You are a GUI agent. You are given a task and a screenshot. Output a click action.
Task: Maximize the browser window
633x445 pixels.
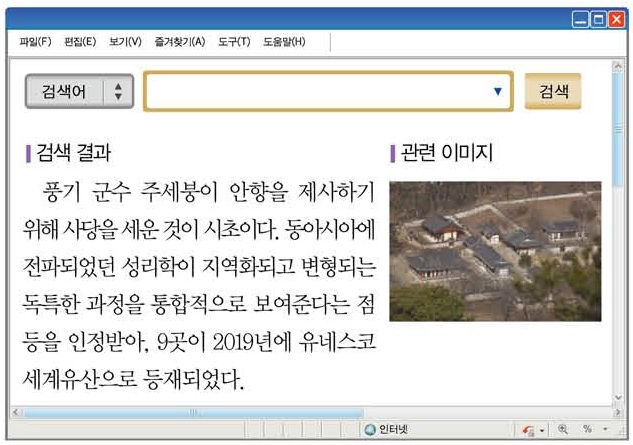click(601, 18)
